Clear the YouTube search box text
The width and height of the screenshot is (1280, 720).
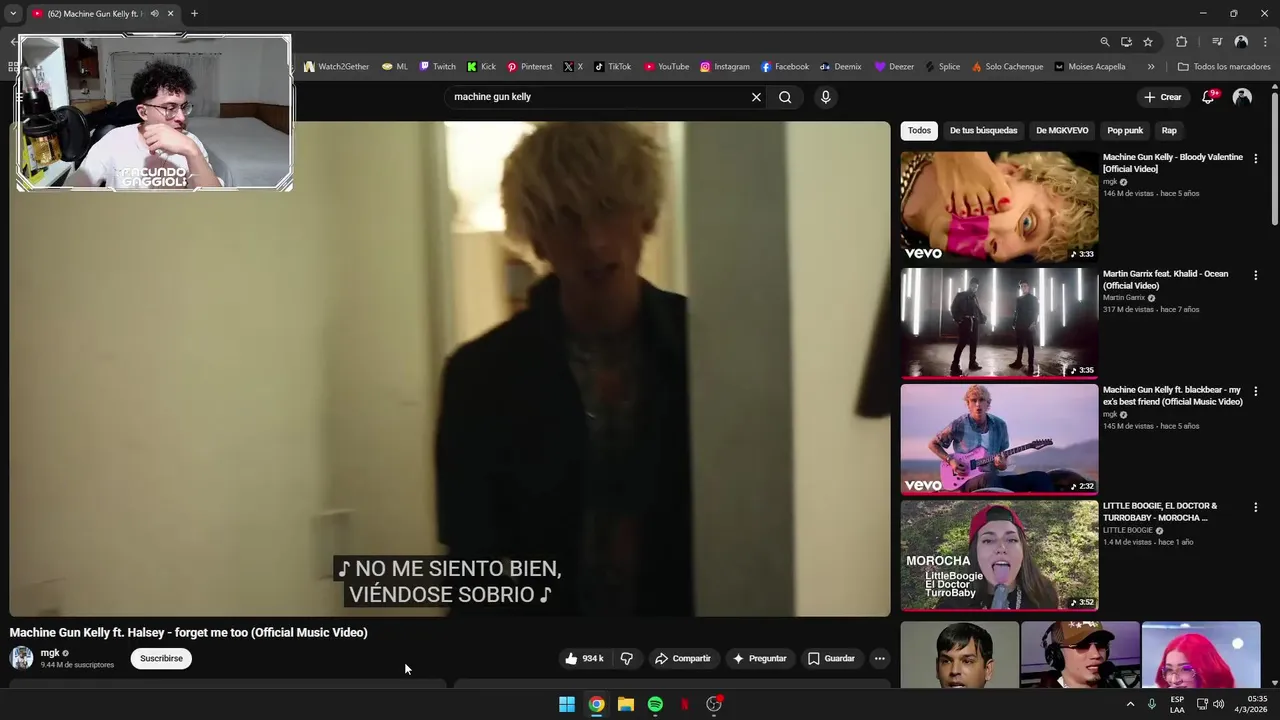756,97
